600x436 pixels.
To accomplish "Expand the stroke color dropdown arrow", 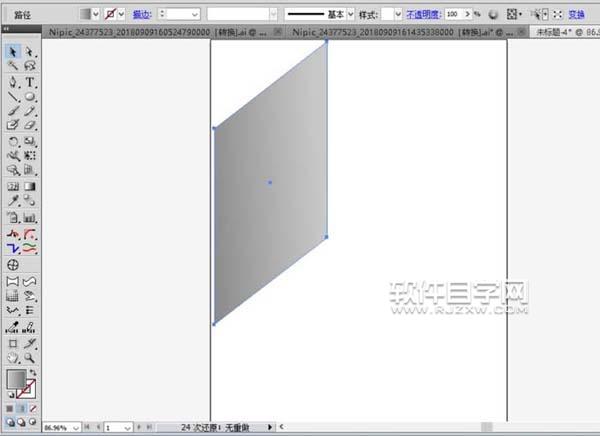I will (122, 15).
